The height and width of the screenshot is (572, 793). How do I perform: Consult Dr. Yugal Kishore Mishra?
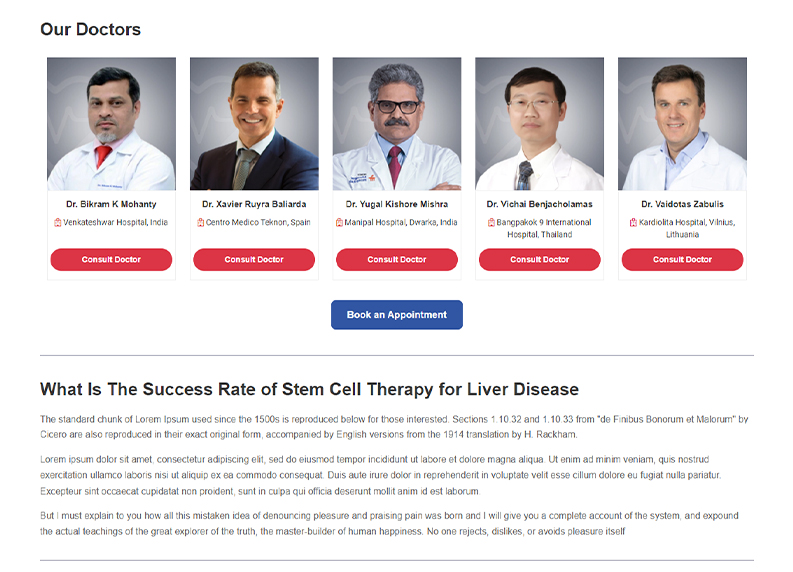pos(397,260)
